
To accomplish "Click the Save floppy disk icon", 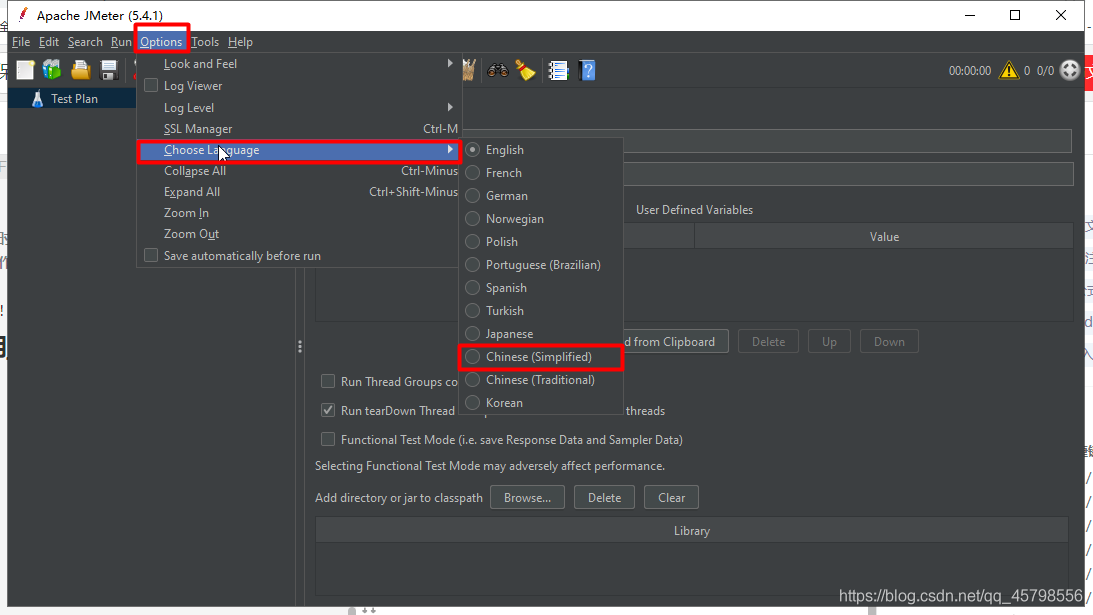I will pyautogui.click(x=109, y=70).
